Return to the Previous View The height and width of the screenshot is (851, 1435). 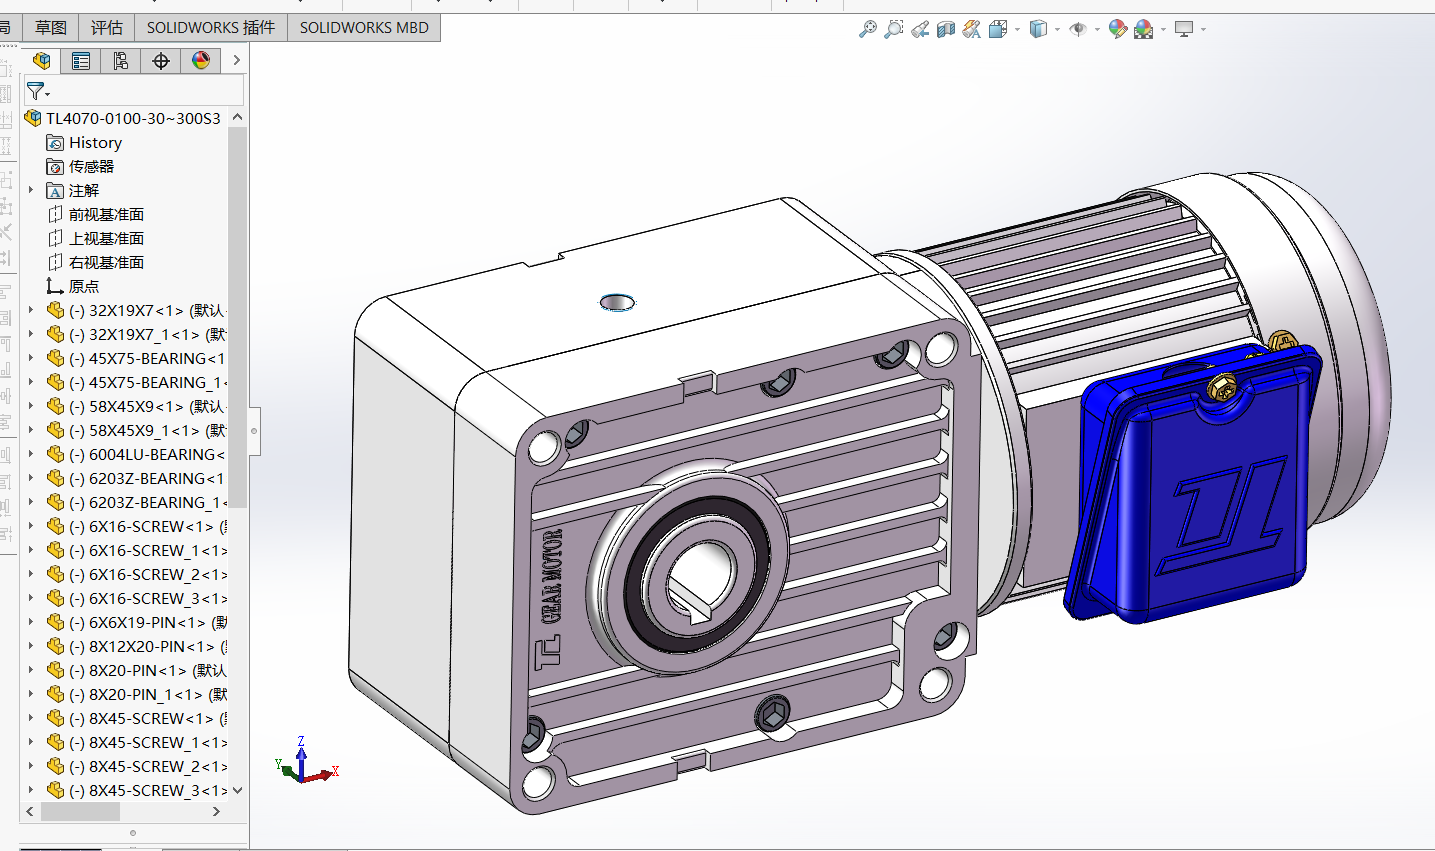click(x=920, y=29)
